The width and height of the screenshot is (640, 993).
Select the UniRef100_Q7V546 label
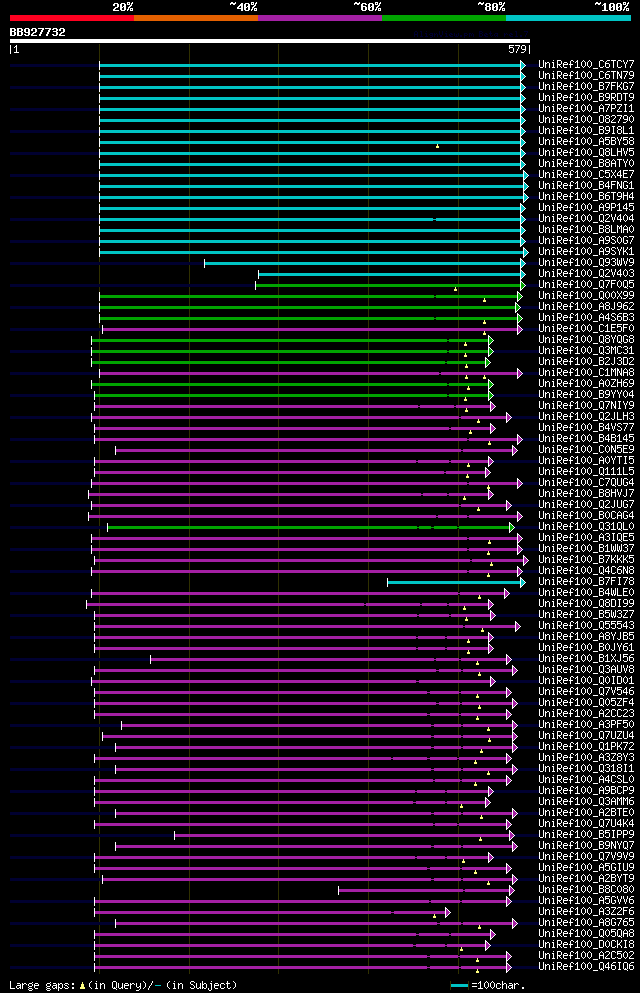[586, 692]
